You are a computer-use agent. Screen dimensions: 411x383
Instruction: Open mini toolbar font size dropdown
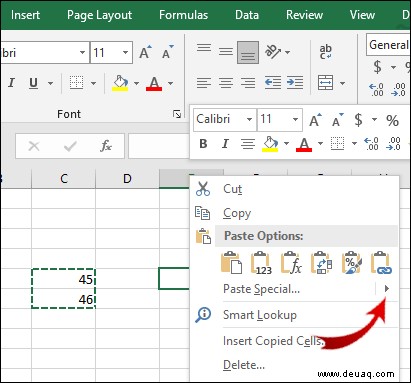pyautogui.click(x=295, y=119)
